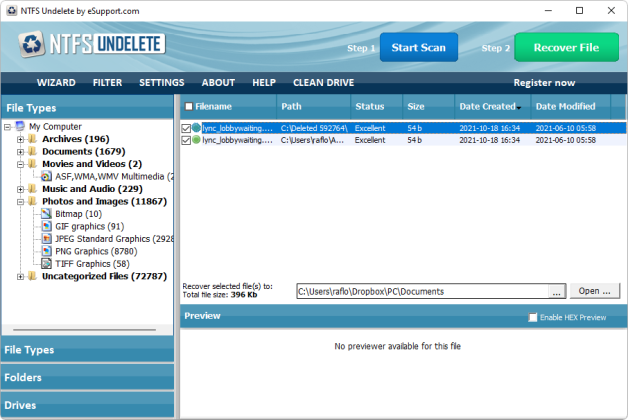Select the Music and Audio (229) tree item
628x420 pixels.
pyautogui.click(x=93, y=189)
